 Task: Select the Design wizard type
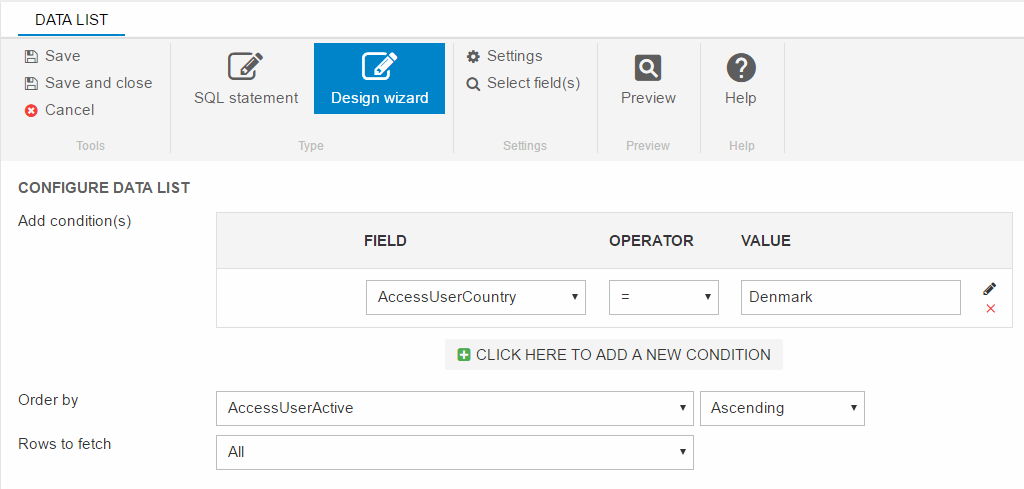coord(379,79)
